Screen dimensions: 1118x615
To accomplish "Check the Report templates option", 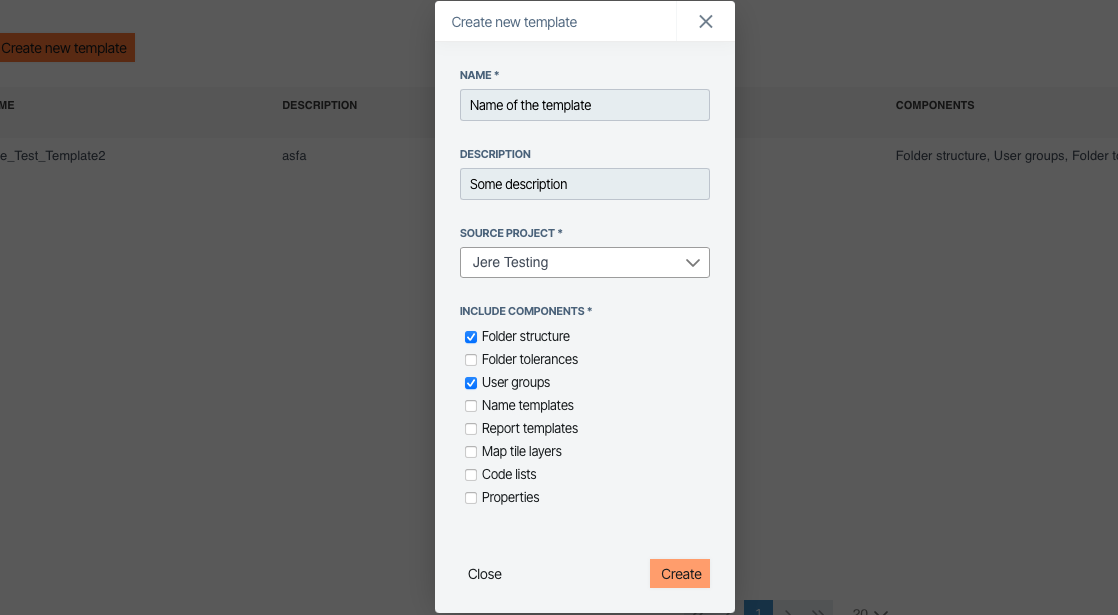I will point(471,429).
